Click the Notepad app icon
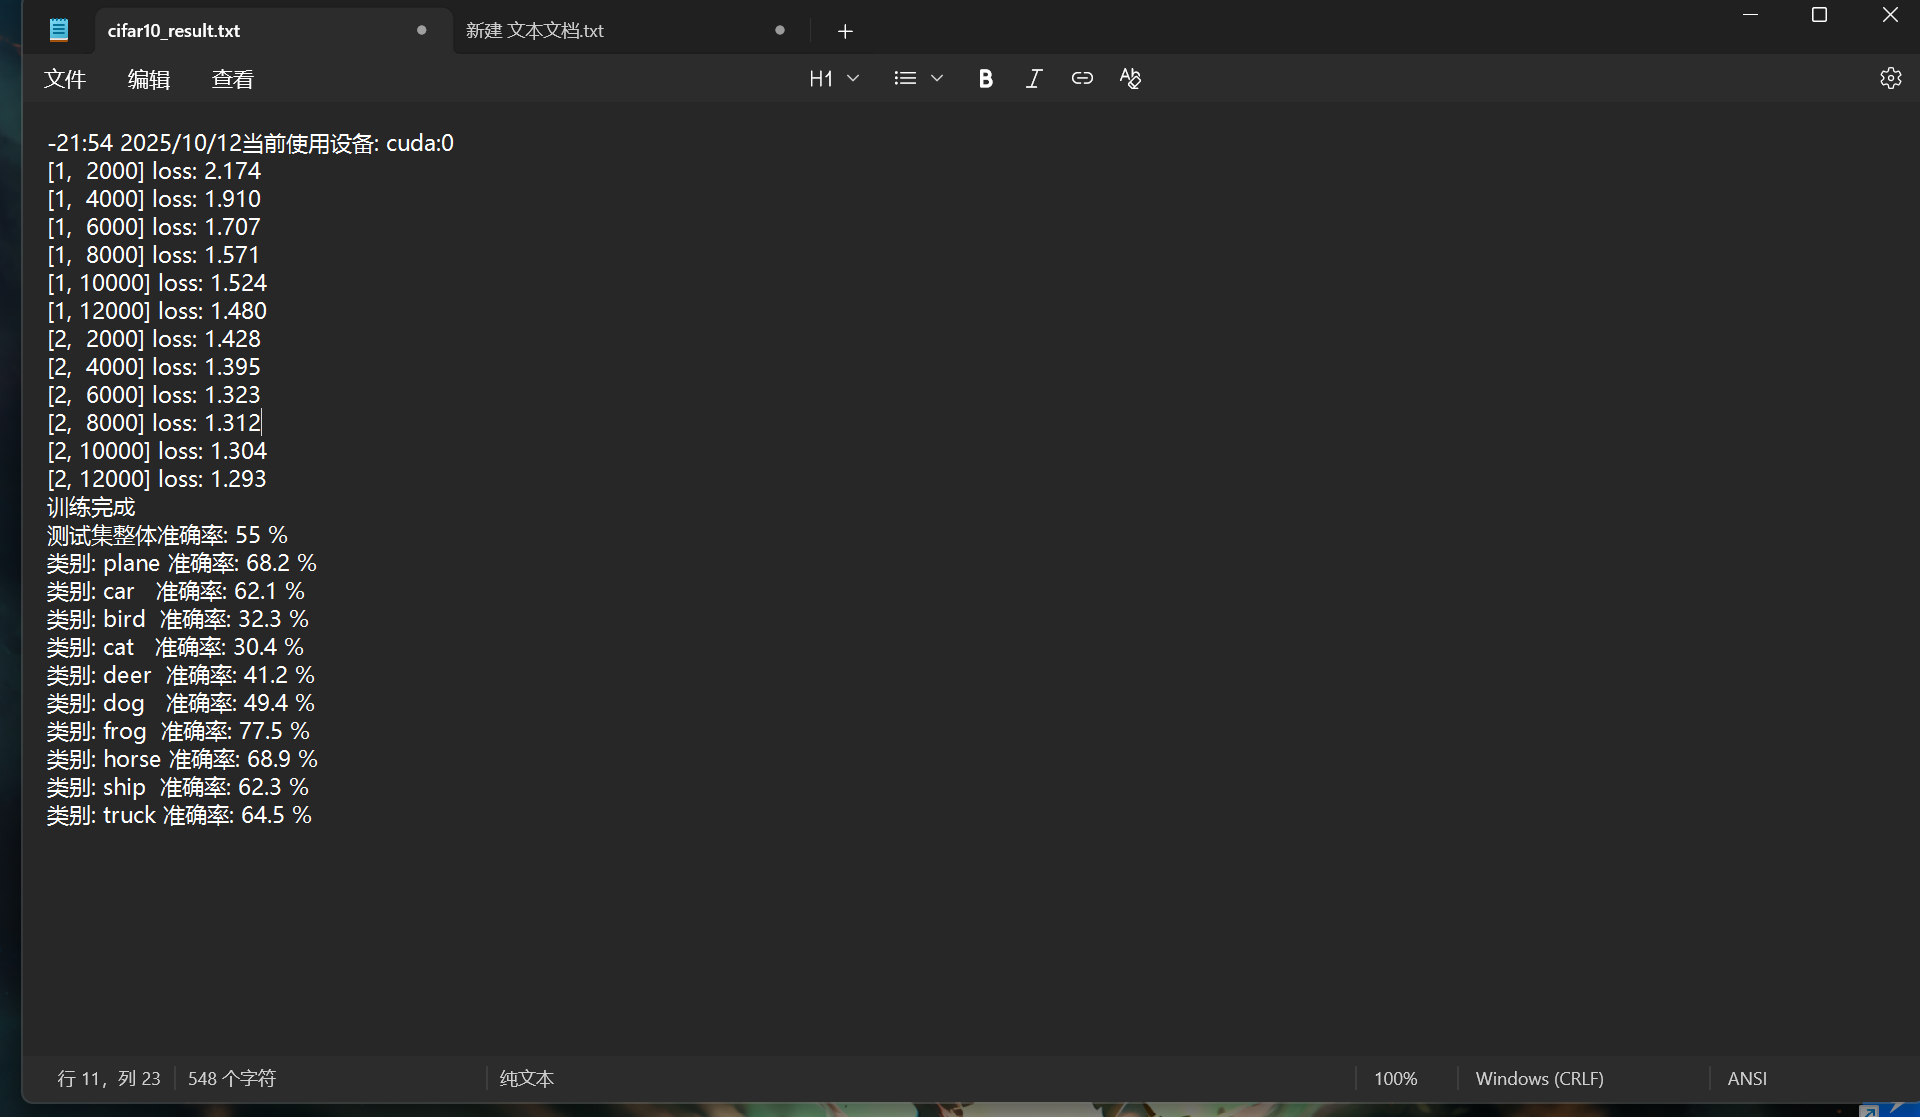Image resolution: width=1920 pixels, height=1117 pixels. 59,30
